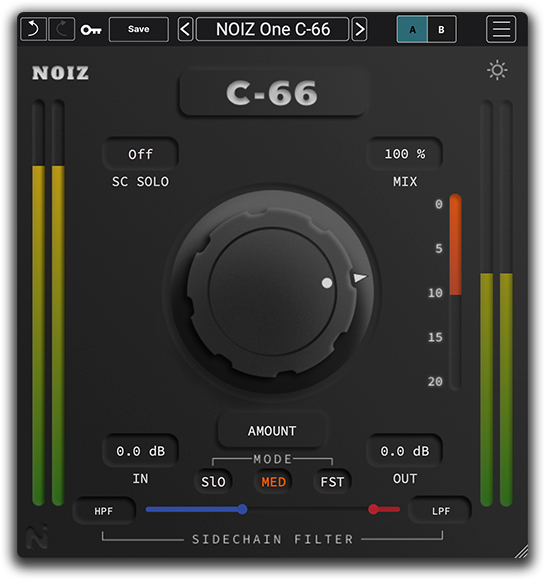Open license key icon

[x=91, y=30]
